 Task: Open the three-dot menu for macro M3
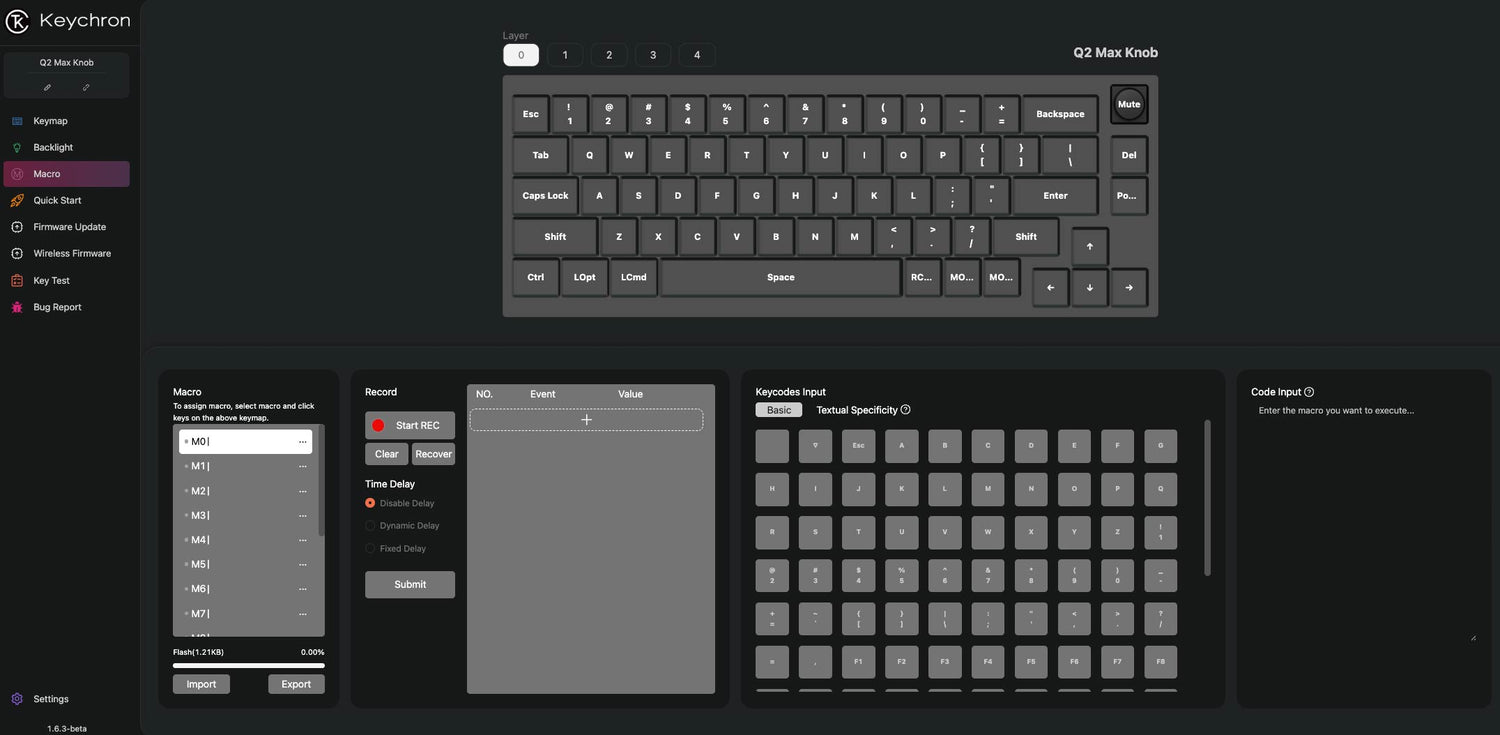point(302,516)
